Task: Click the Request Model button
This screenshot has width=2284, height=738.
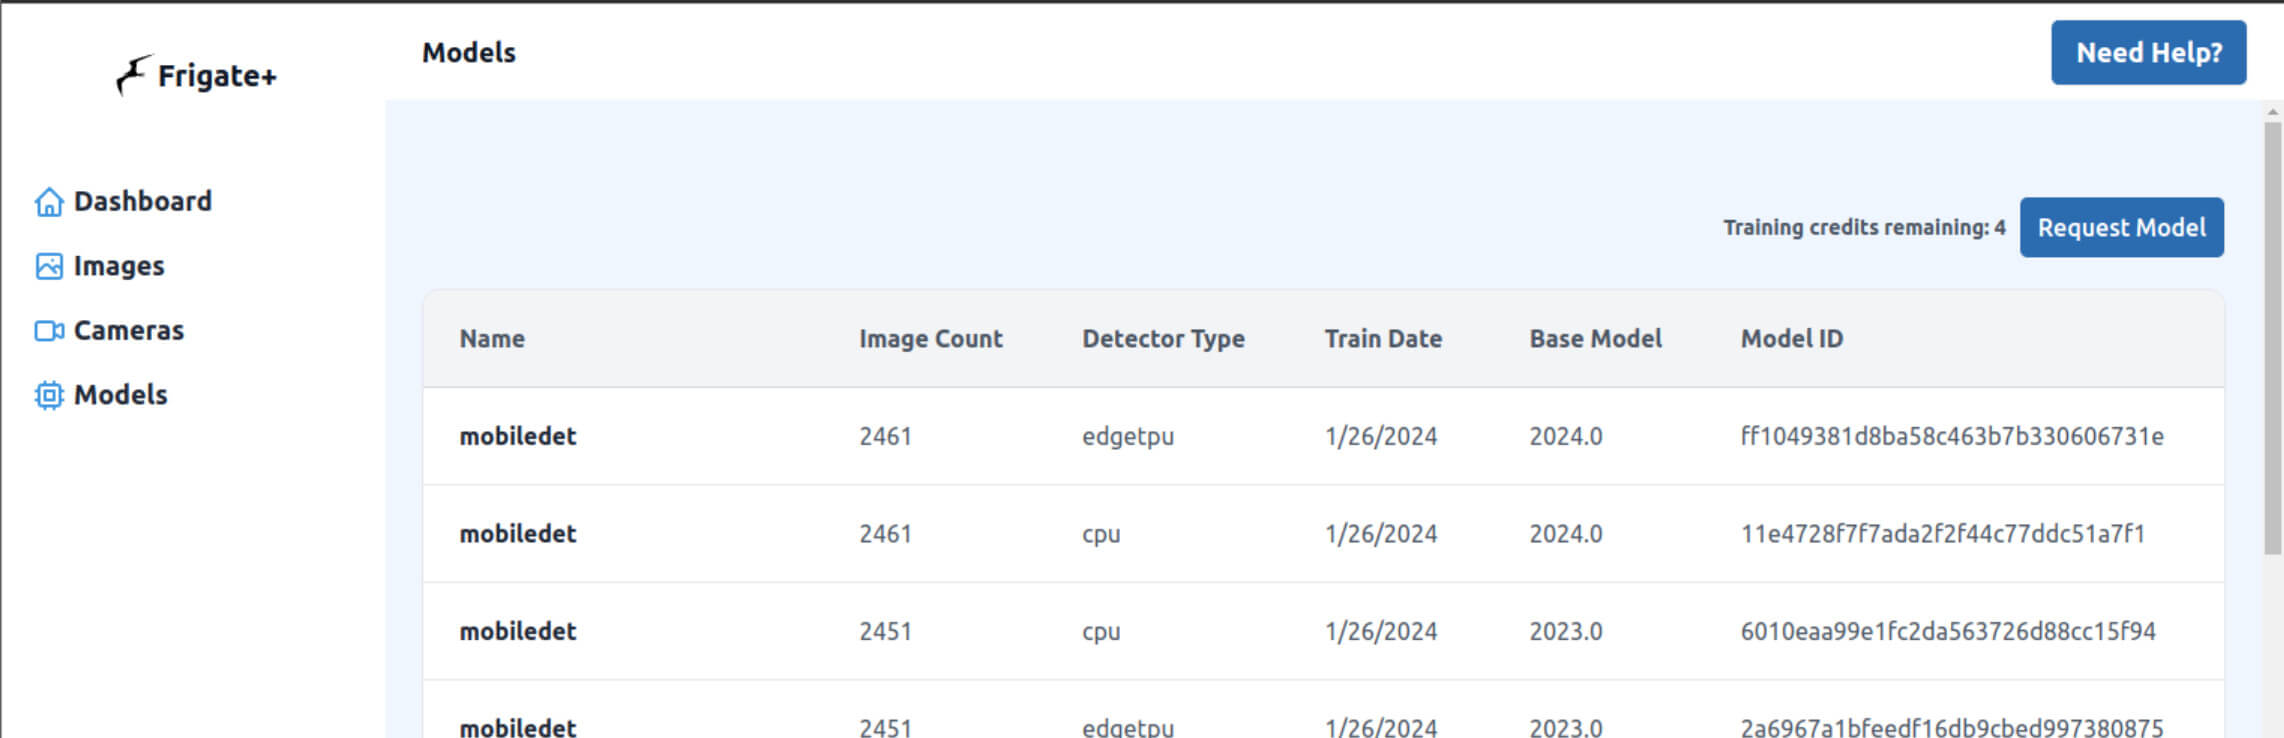Action: point(2121,228)
